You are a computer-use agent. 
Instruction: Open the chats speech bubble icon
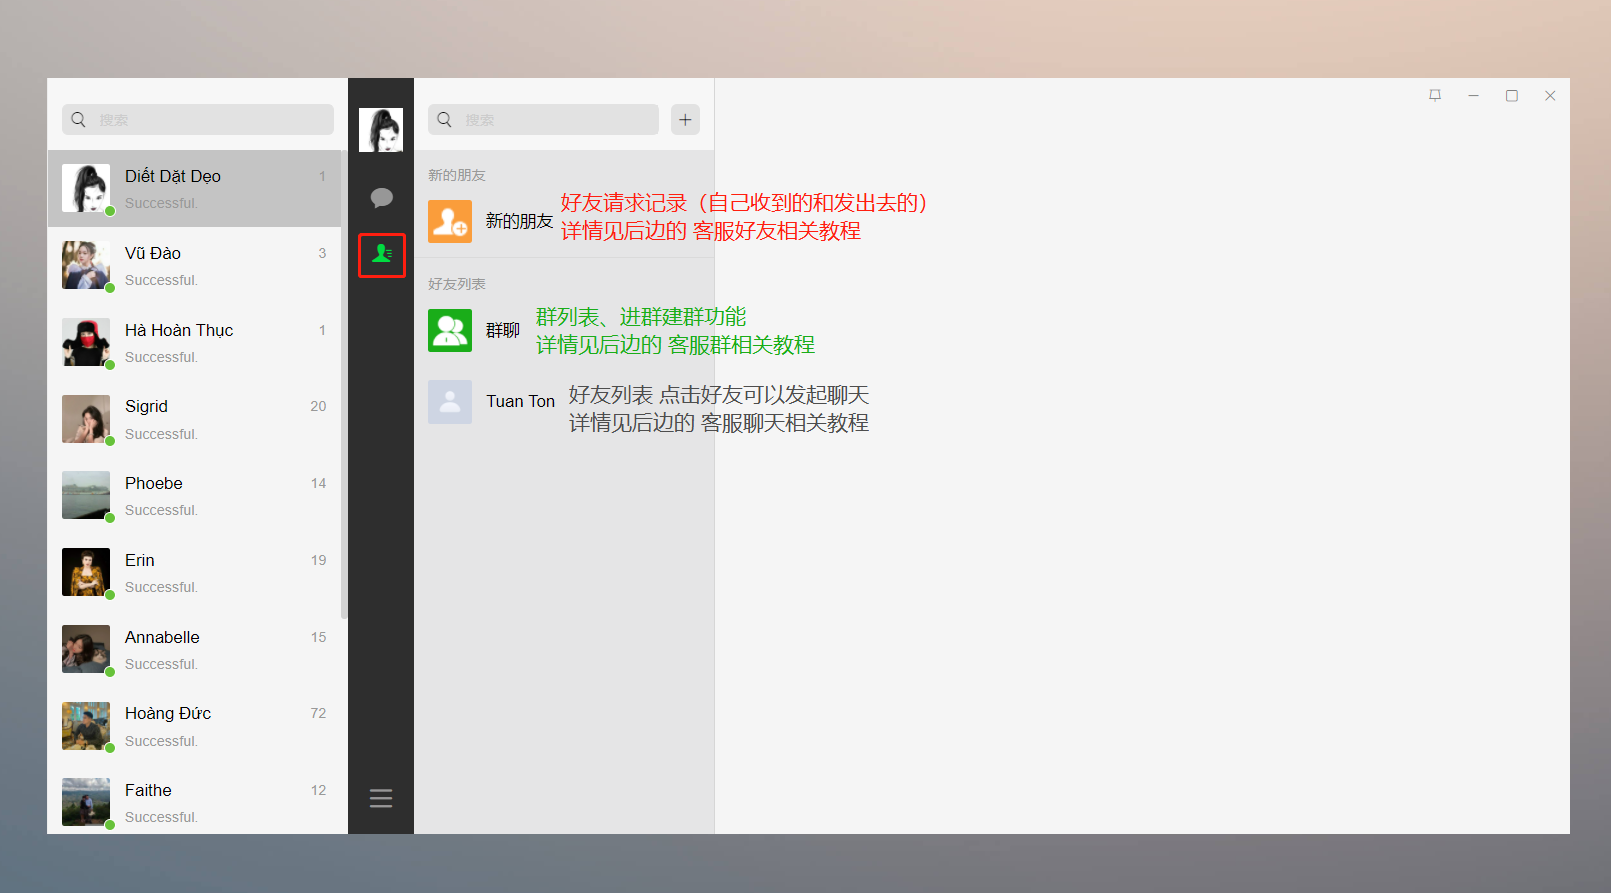pos(381,198)
